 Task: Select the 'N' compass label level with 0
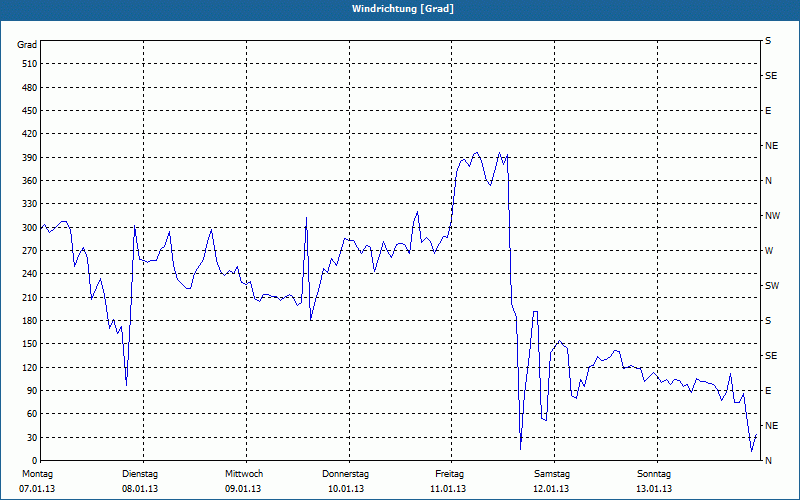coord(768,461)
